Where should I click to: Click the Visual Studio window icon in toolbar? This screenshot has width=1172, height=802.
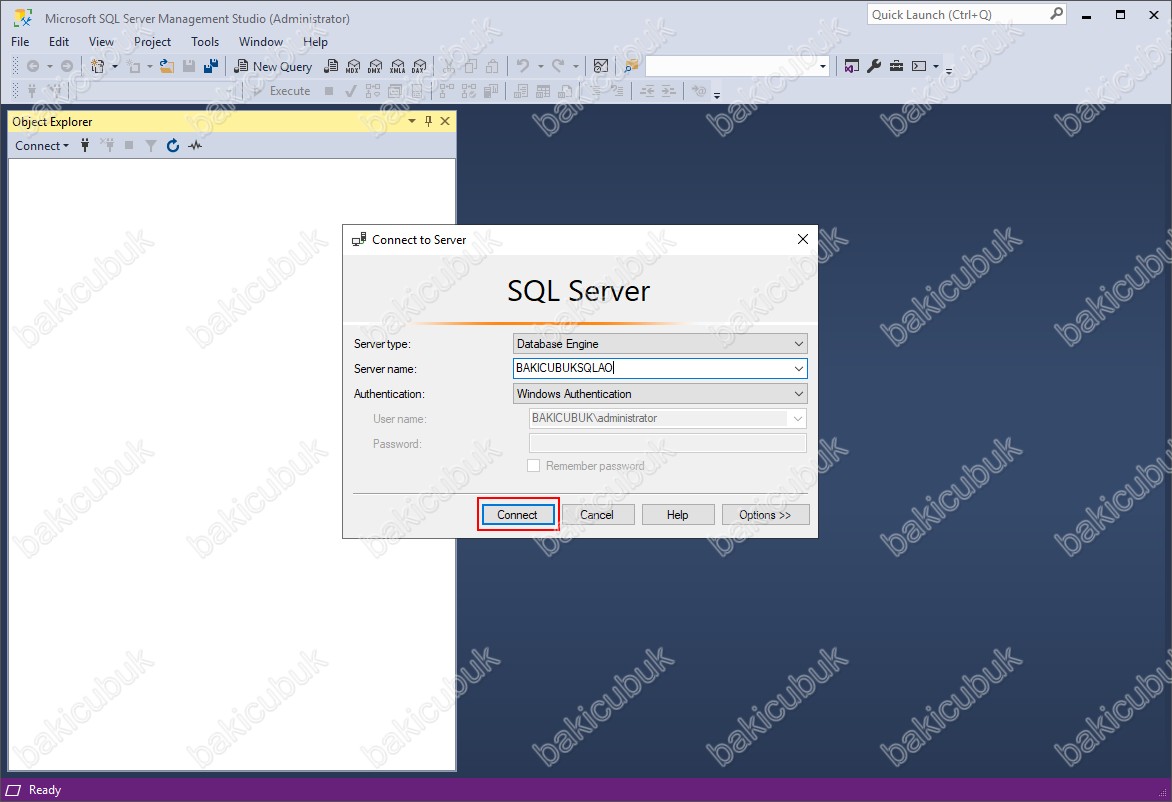pyautogui.click(x=851, y=67)
